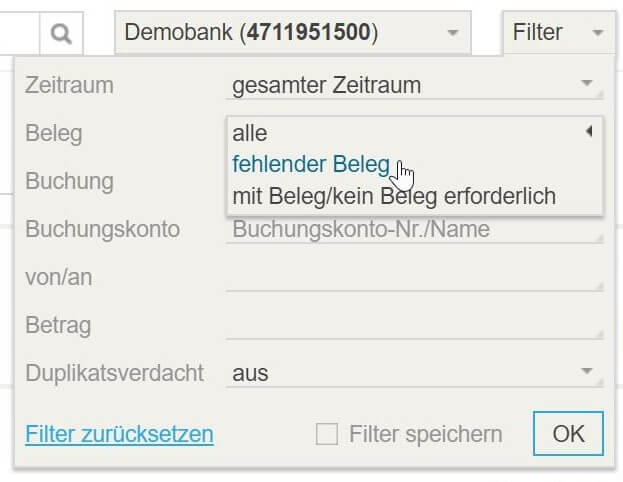Confirm the filter with OK button
The height and width of the screenshot is (482, 623).
pos(568,434)
